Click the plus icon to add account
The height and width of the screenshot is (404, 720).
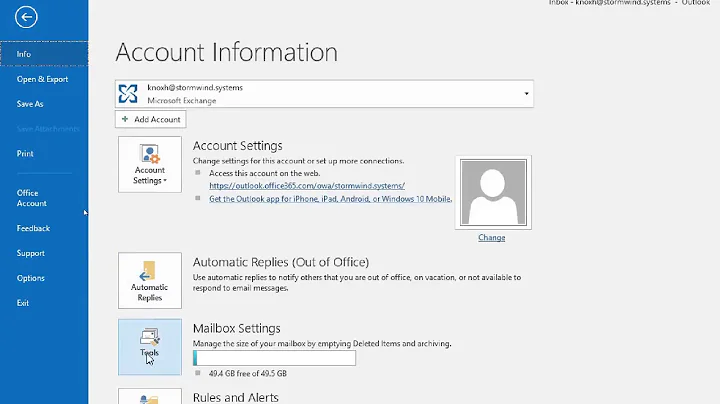(x=125, y=119)
